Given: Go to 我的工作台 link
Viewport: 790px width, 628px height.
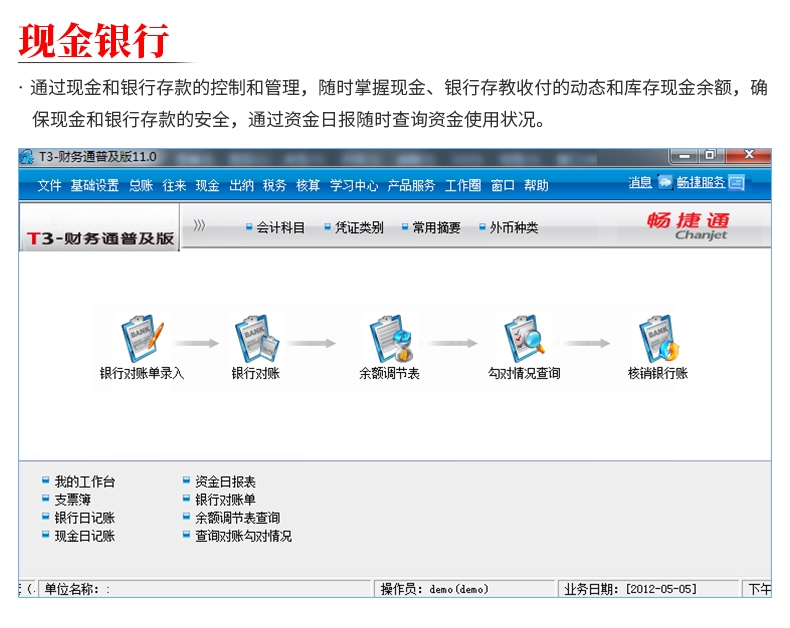Looking at the screenshot, I should (84, 482).
